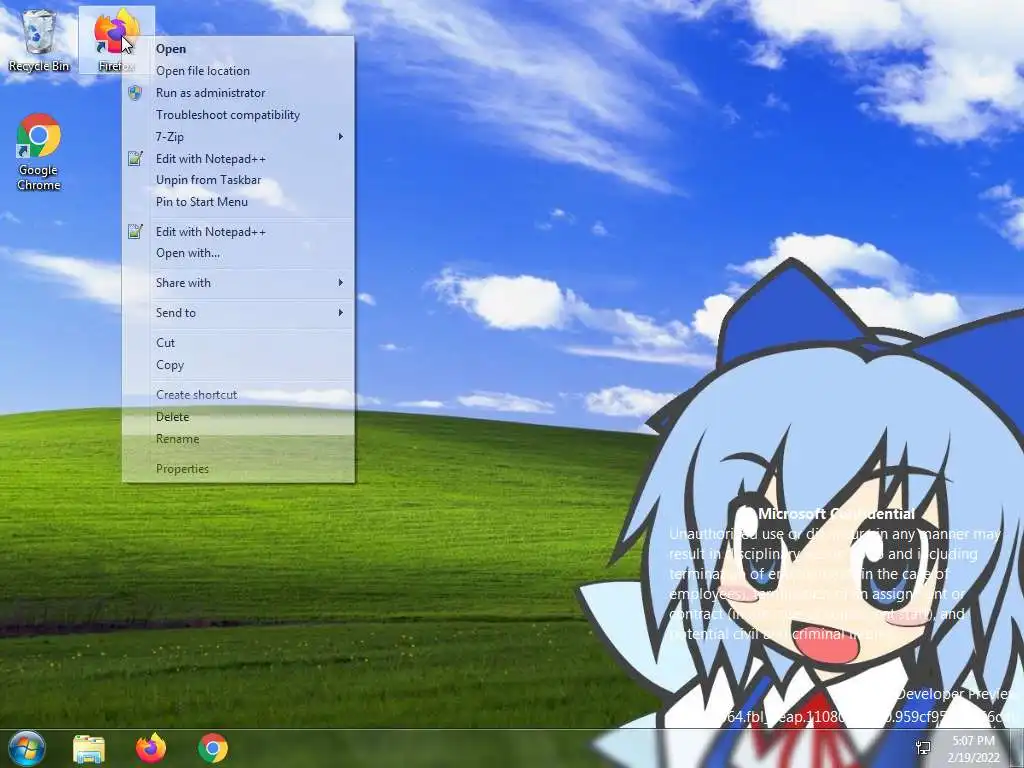Select Run as administrator
Image resolution: width=1024 pixels, height=768 pixels.
coord(238,93)
